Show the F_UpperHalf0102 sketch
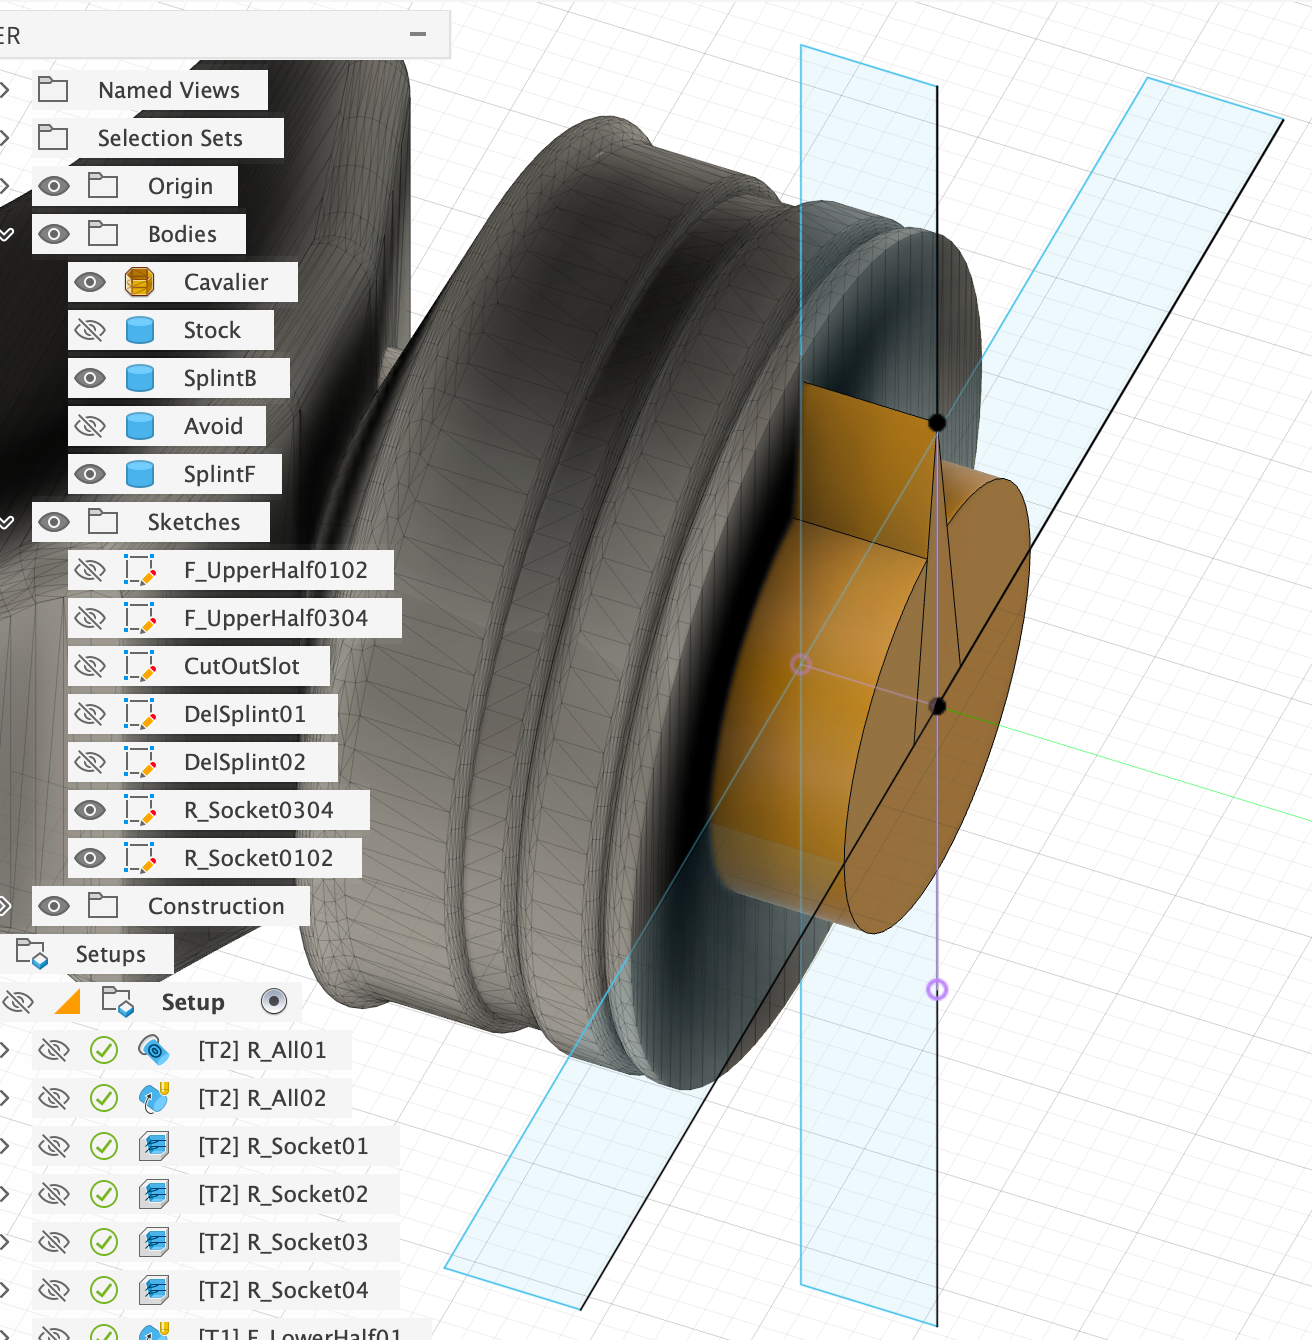Screen dimensions: 1312x1340 click(x=90, y=570)
